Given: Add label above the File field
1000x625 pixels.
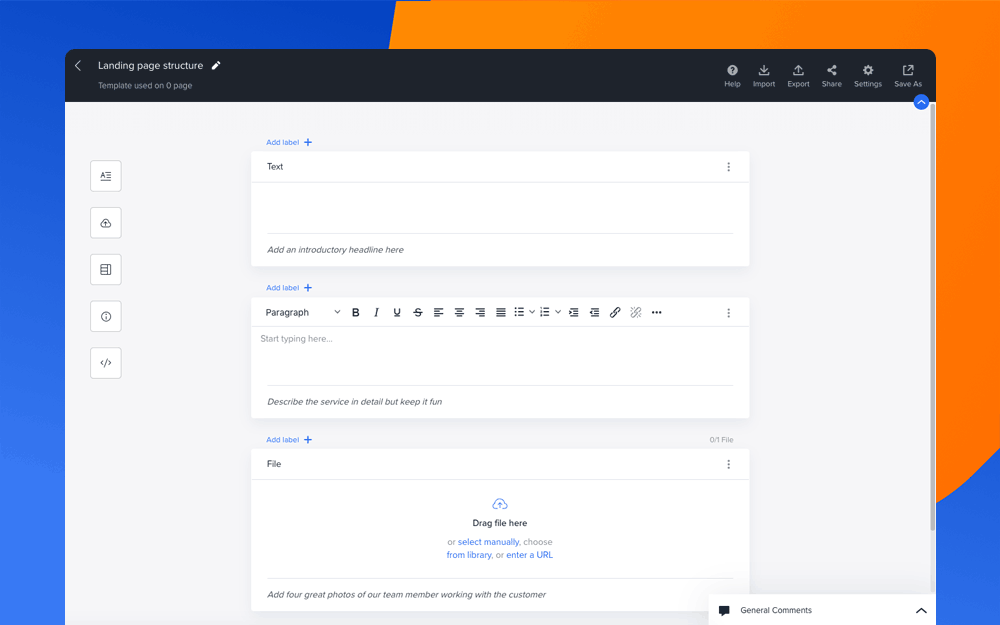Looking at the screenshot, I should (x=289, y=439).
